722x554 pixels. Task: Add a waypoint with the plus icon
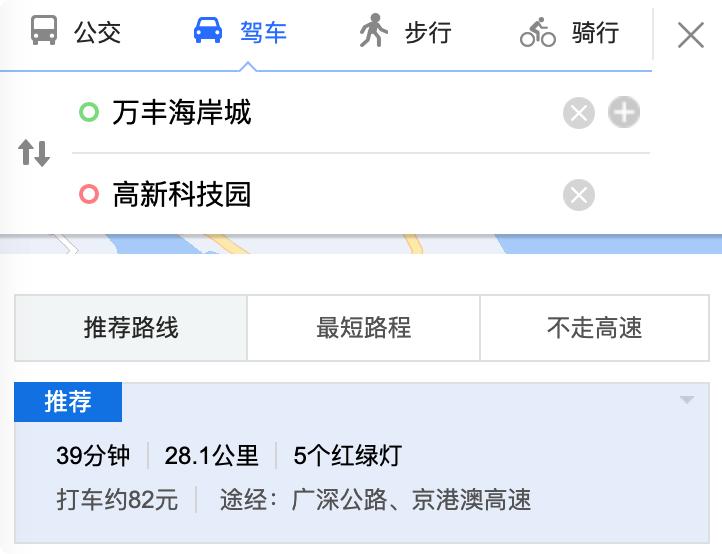point(624,112)
